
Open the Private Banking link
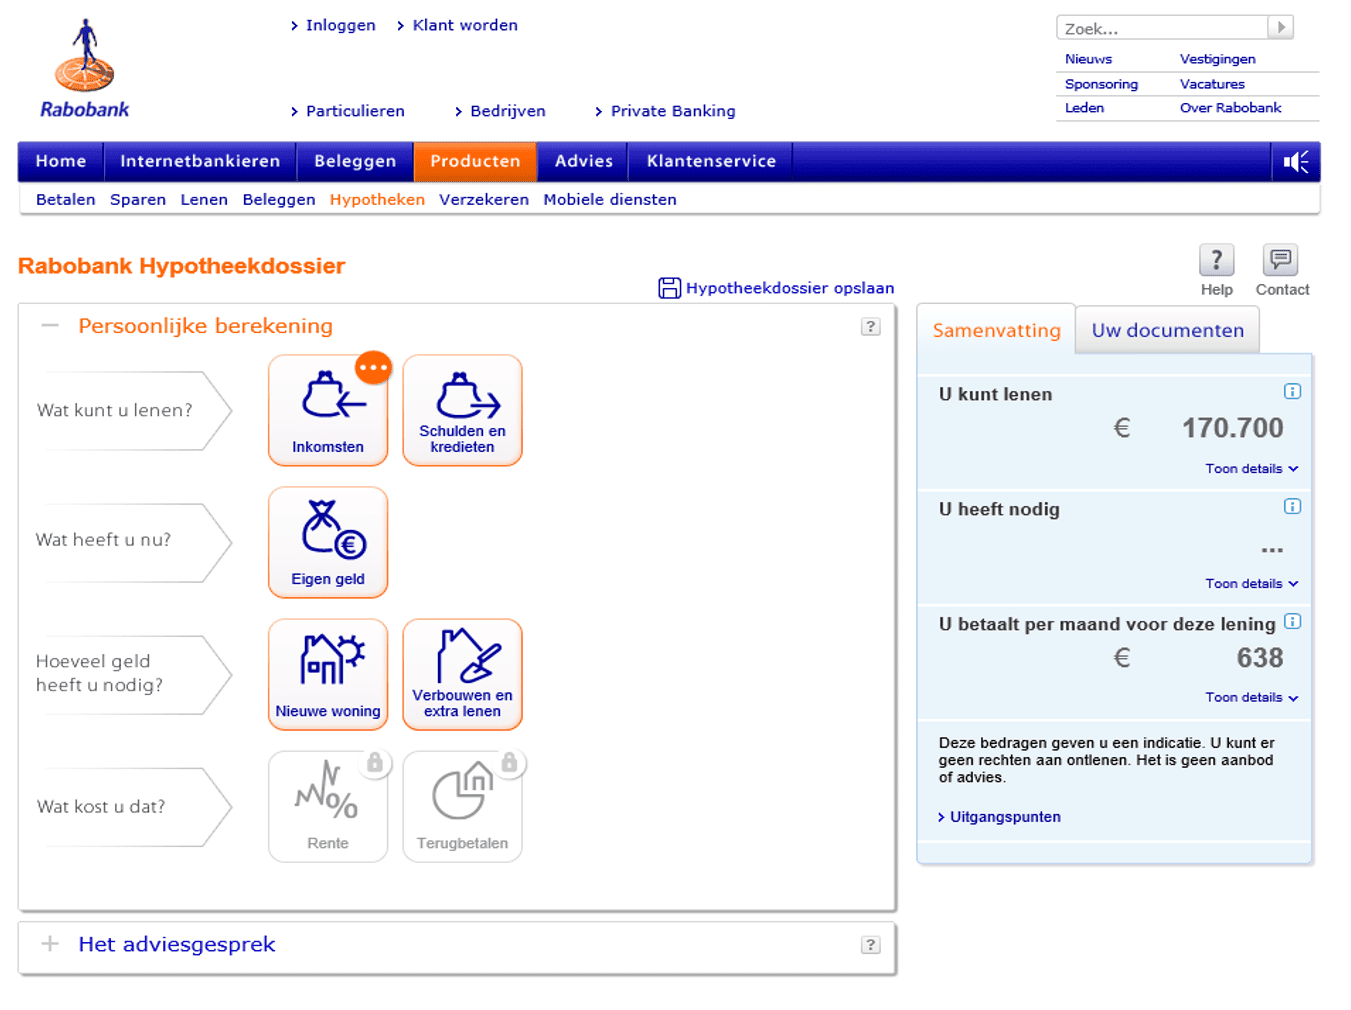673,111
